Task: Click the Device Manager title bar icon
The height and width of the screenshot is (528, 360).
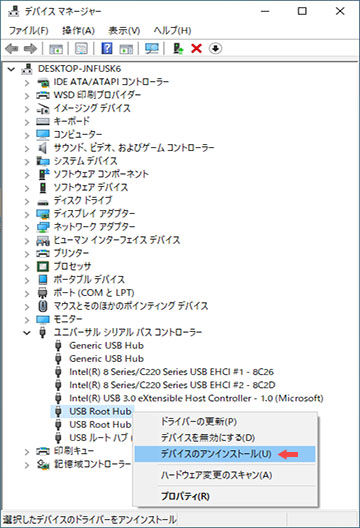Action: [x=13, y=11]
